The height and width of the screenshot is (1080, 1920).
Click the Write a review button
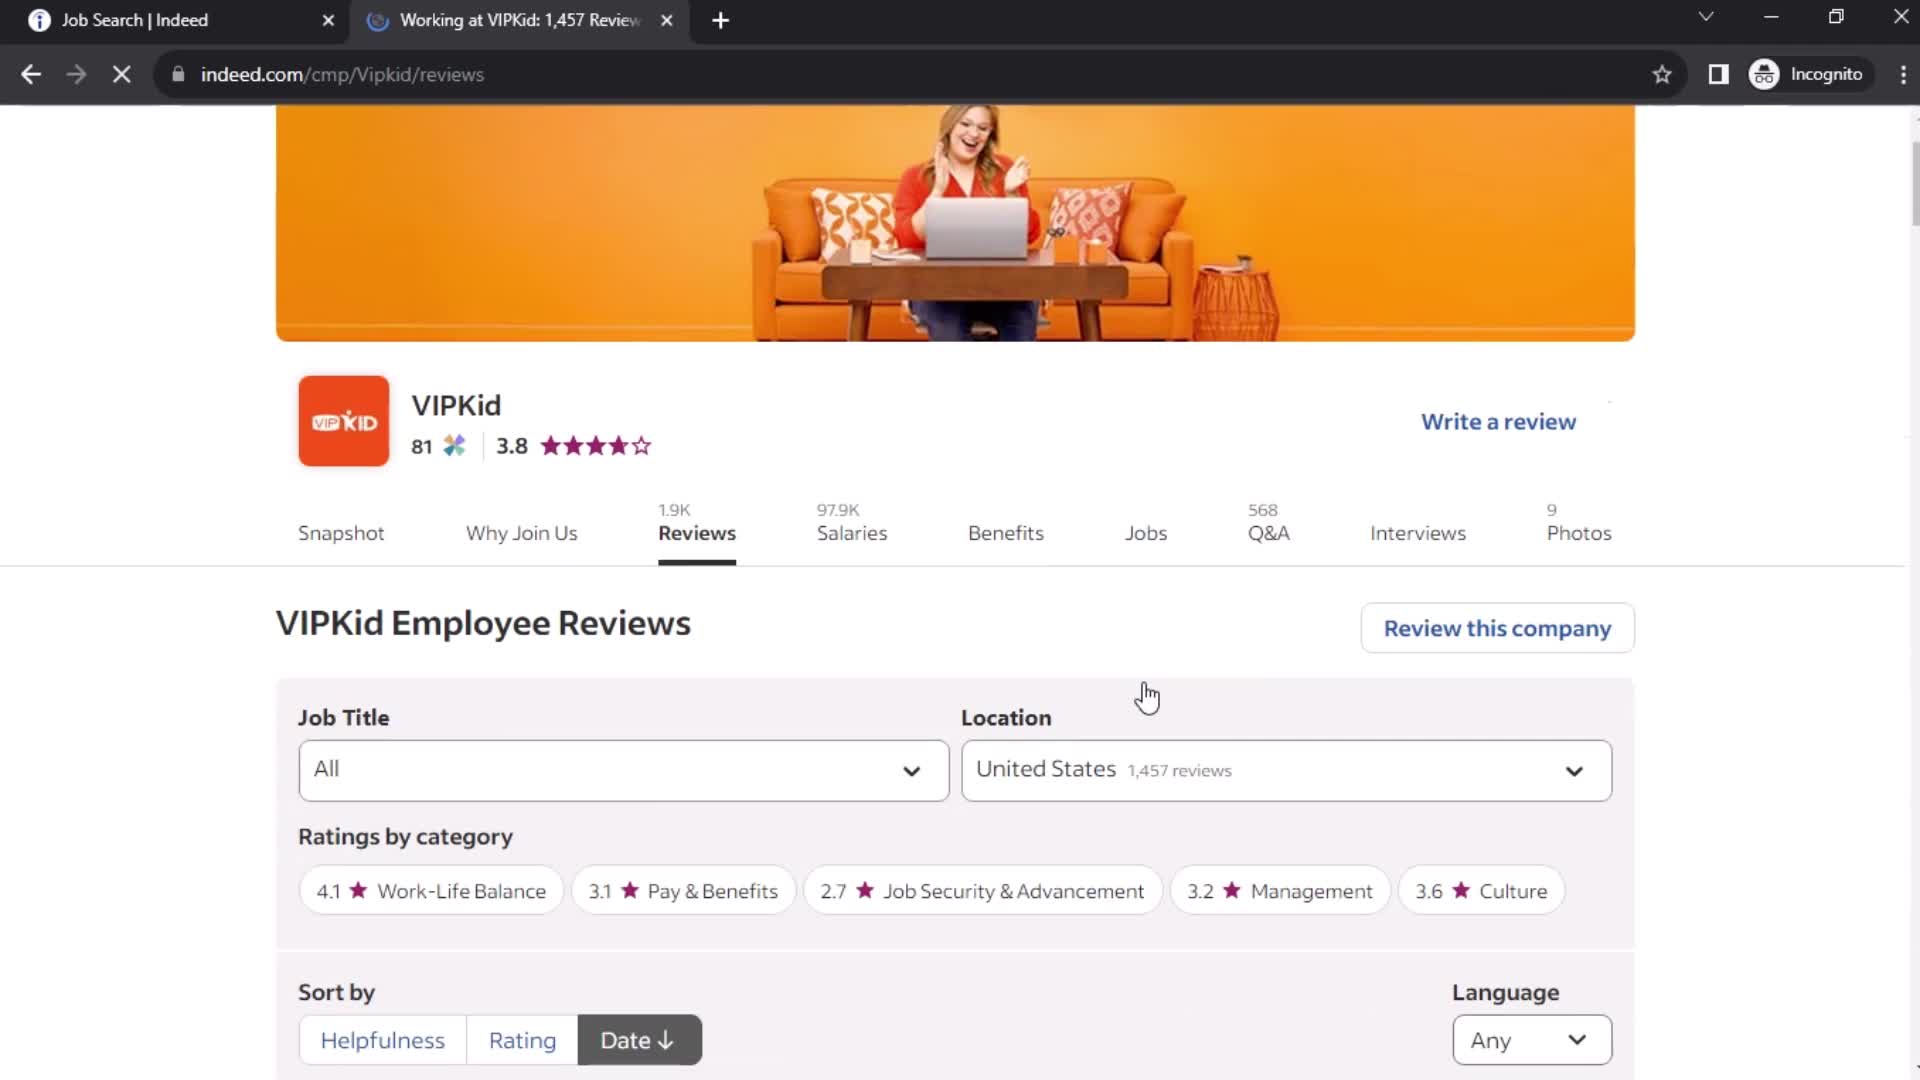click(x=1498, y=421)
